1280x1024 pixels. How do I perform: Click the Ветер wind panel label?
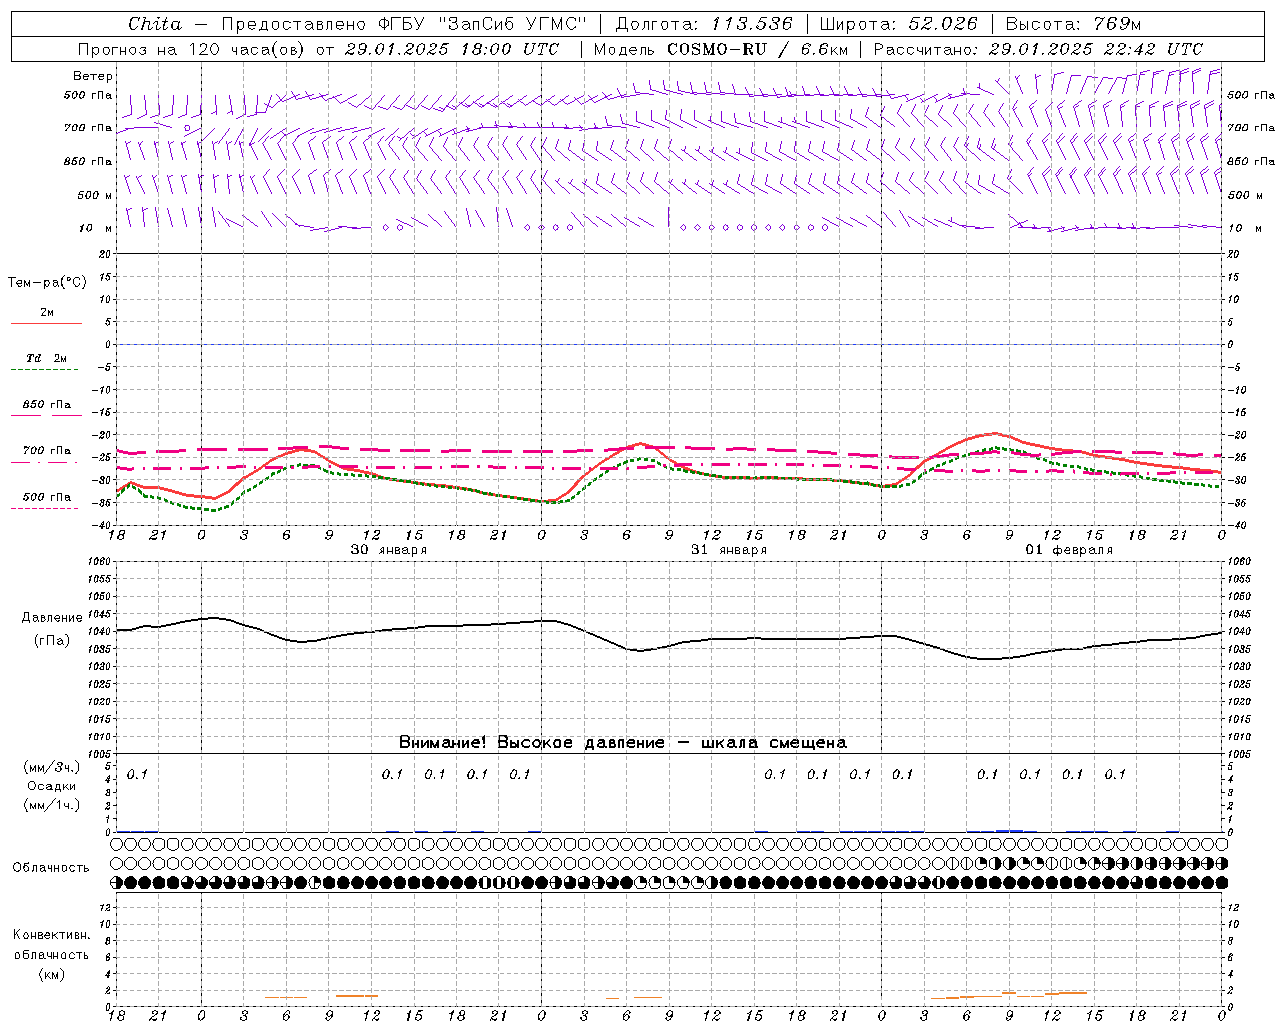click(x=93, y=76)
